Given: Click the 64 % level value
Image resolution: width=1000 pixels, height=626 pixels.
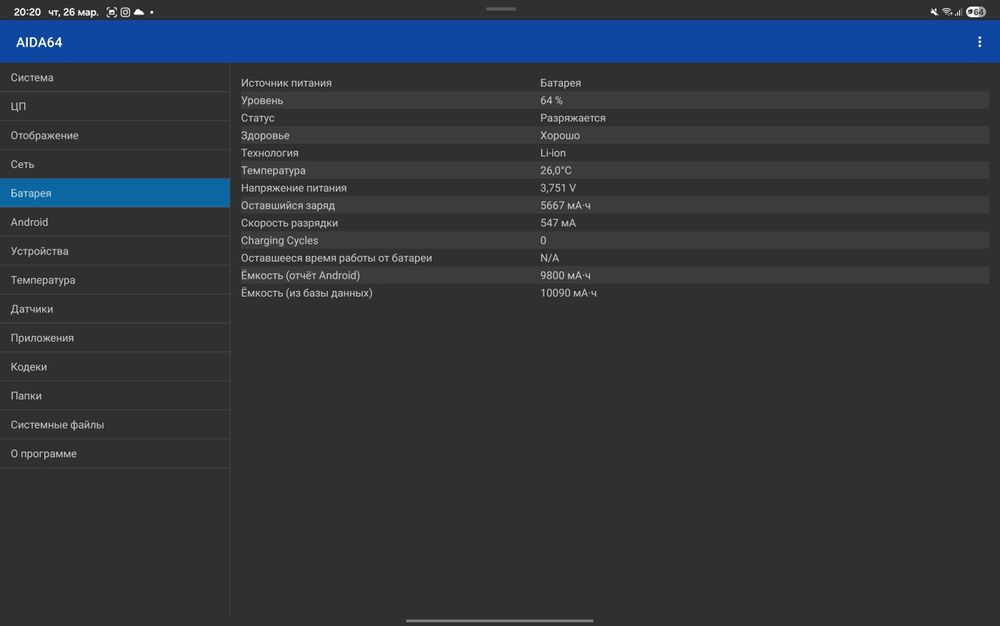Looking at the screenshot, I should click(551, 100).
